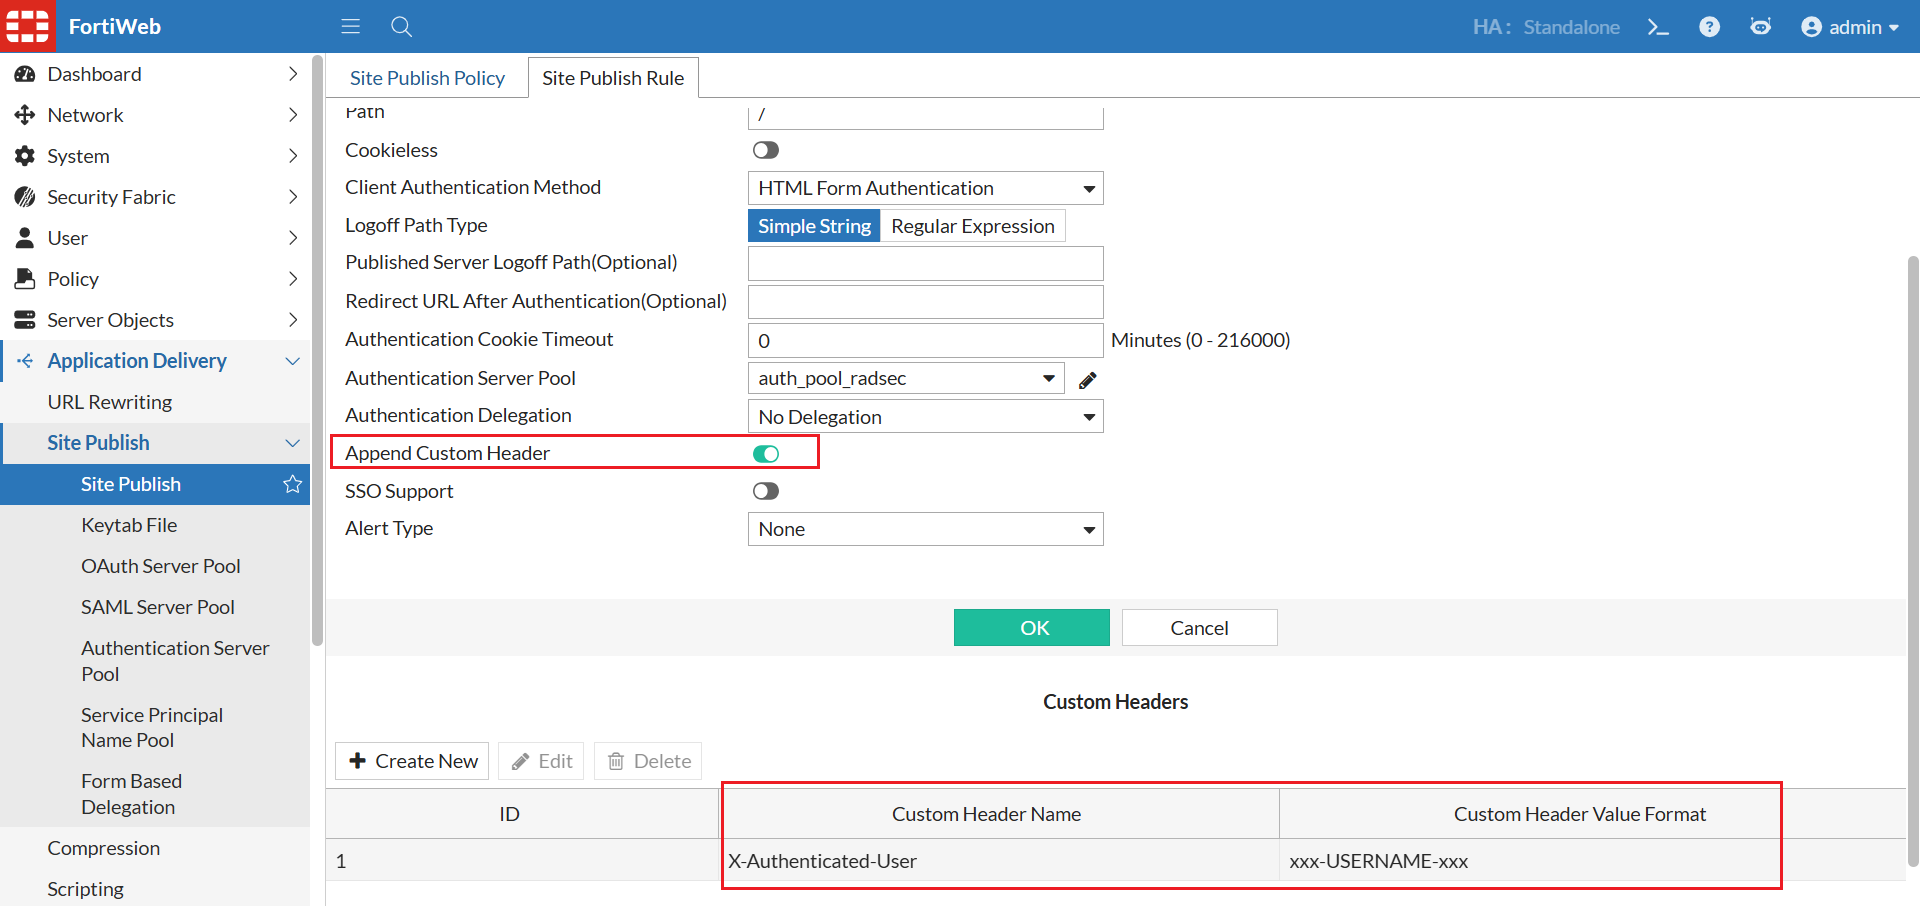Click the admin user avatar icon
Screen dimensions: 1920x906
click(1811, 27)
